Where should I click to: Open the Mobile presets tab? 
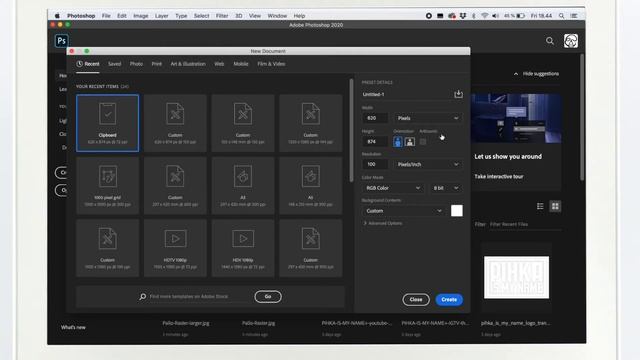[x=241, y=64]
